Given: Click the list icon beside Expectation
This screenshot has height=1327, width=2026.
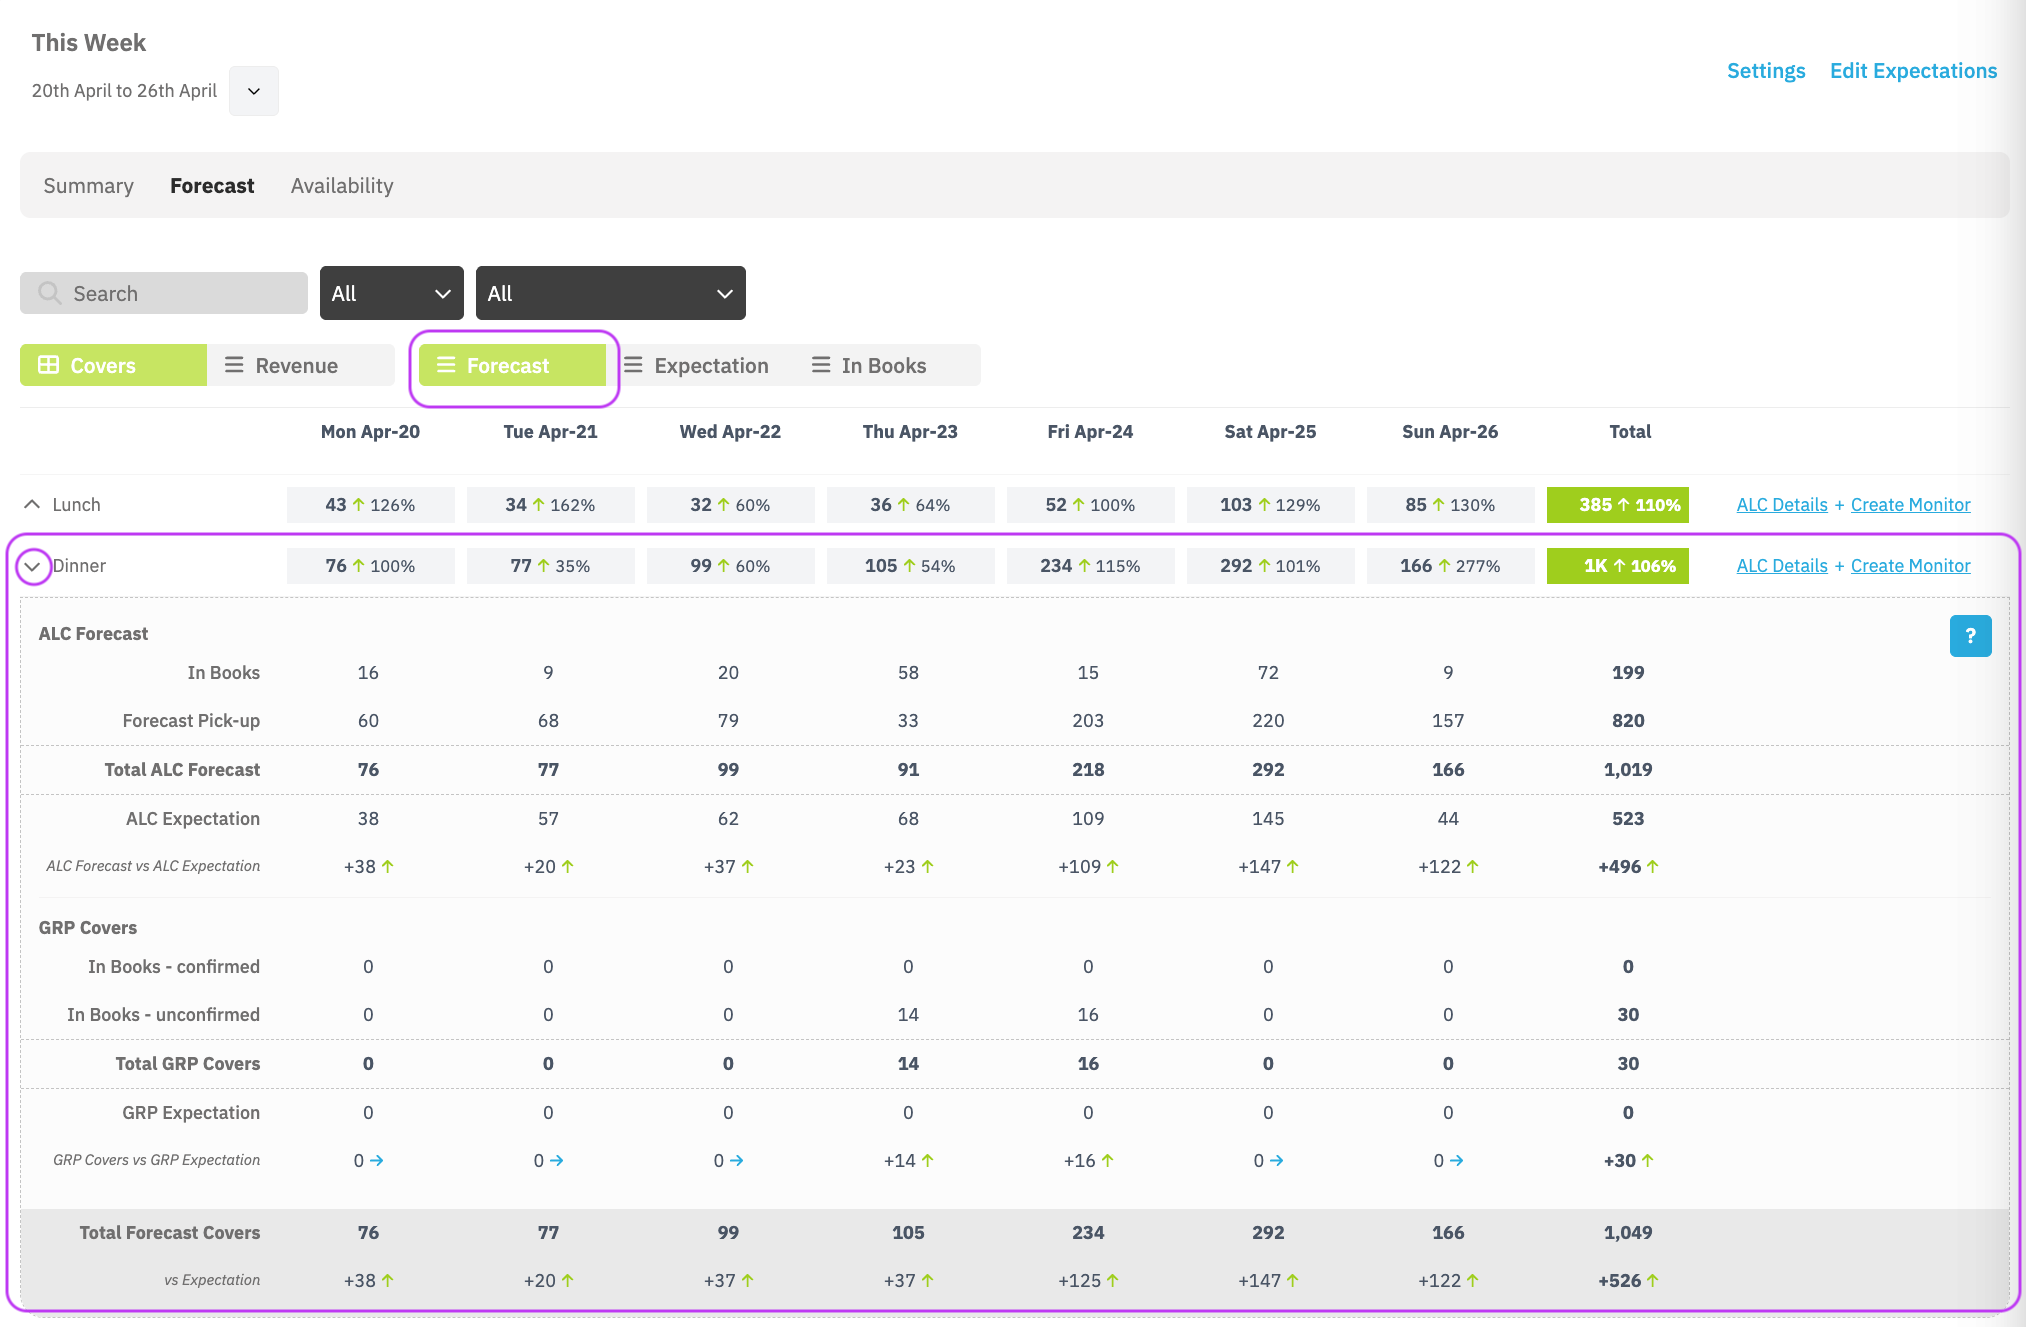Looking at the screenshot, I should [633, 365].
